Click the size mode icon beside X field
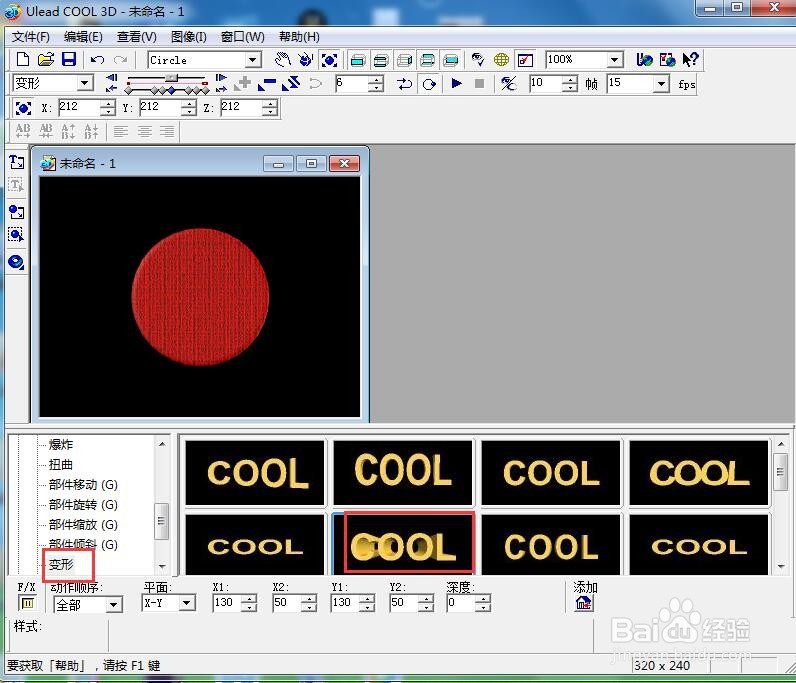 pyautogui.click(x=23, y=108)
